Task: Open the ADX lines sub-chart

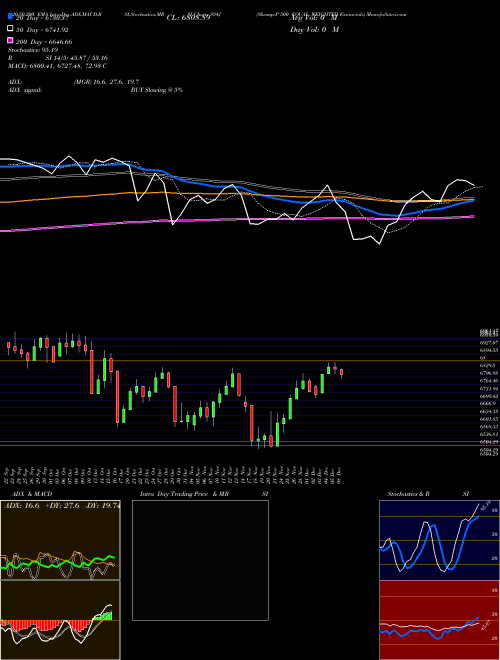Action: (60, 540)
